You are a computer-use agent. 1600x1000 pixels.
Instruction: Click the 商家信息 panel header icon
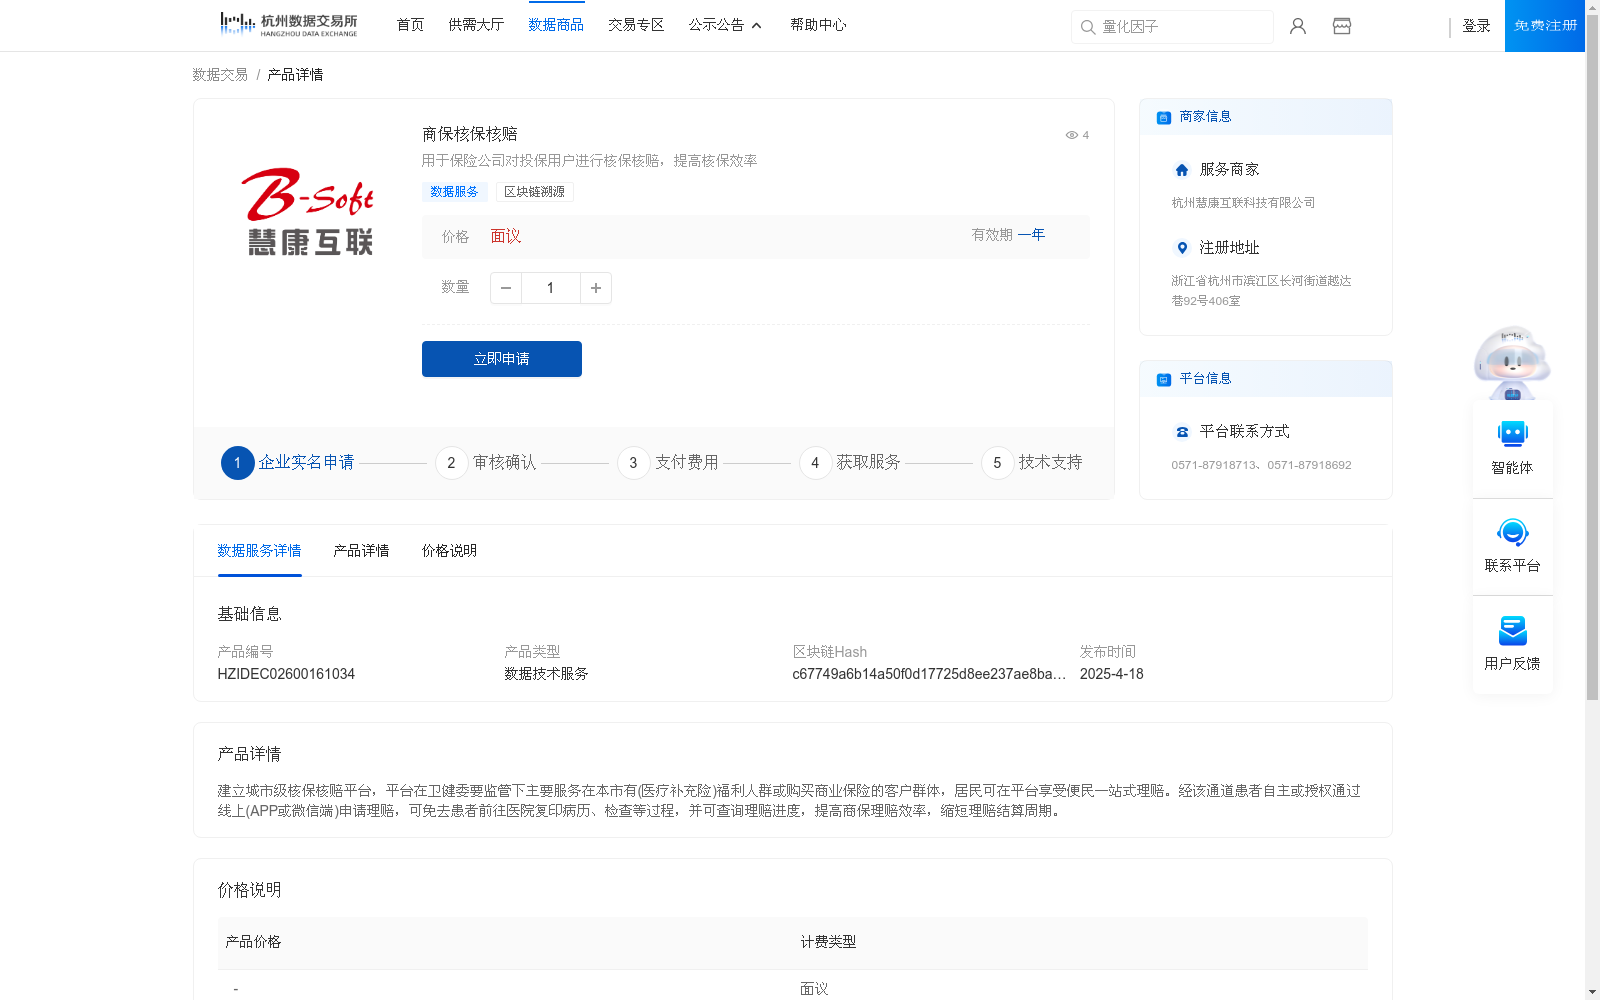[1163, 118]
